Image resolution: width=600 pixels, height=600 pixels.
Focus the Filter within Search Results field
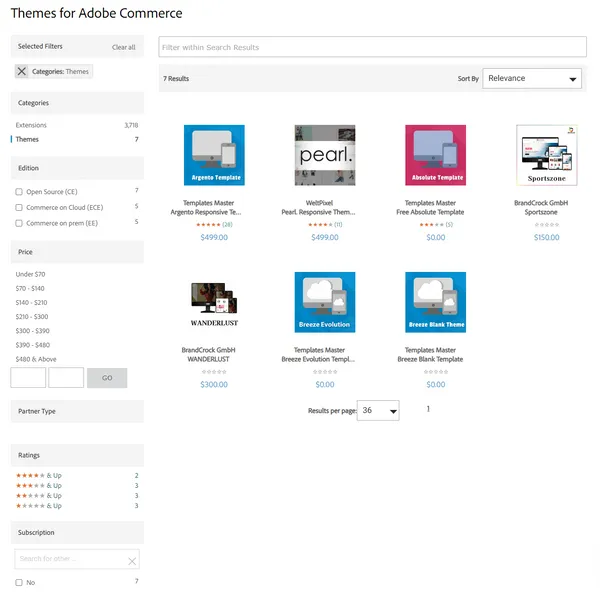coord(372,47)
